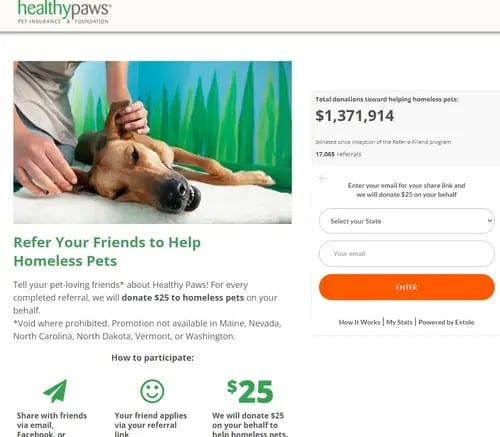Click the orange ENTER button

tap(407, 287)
